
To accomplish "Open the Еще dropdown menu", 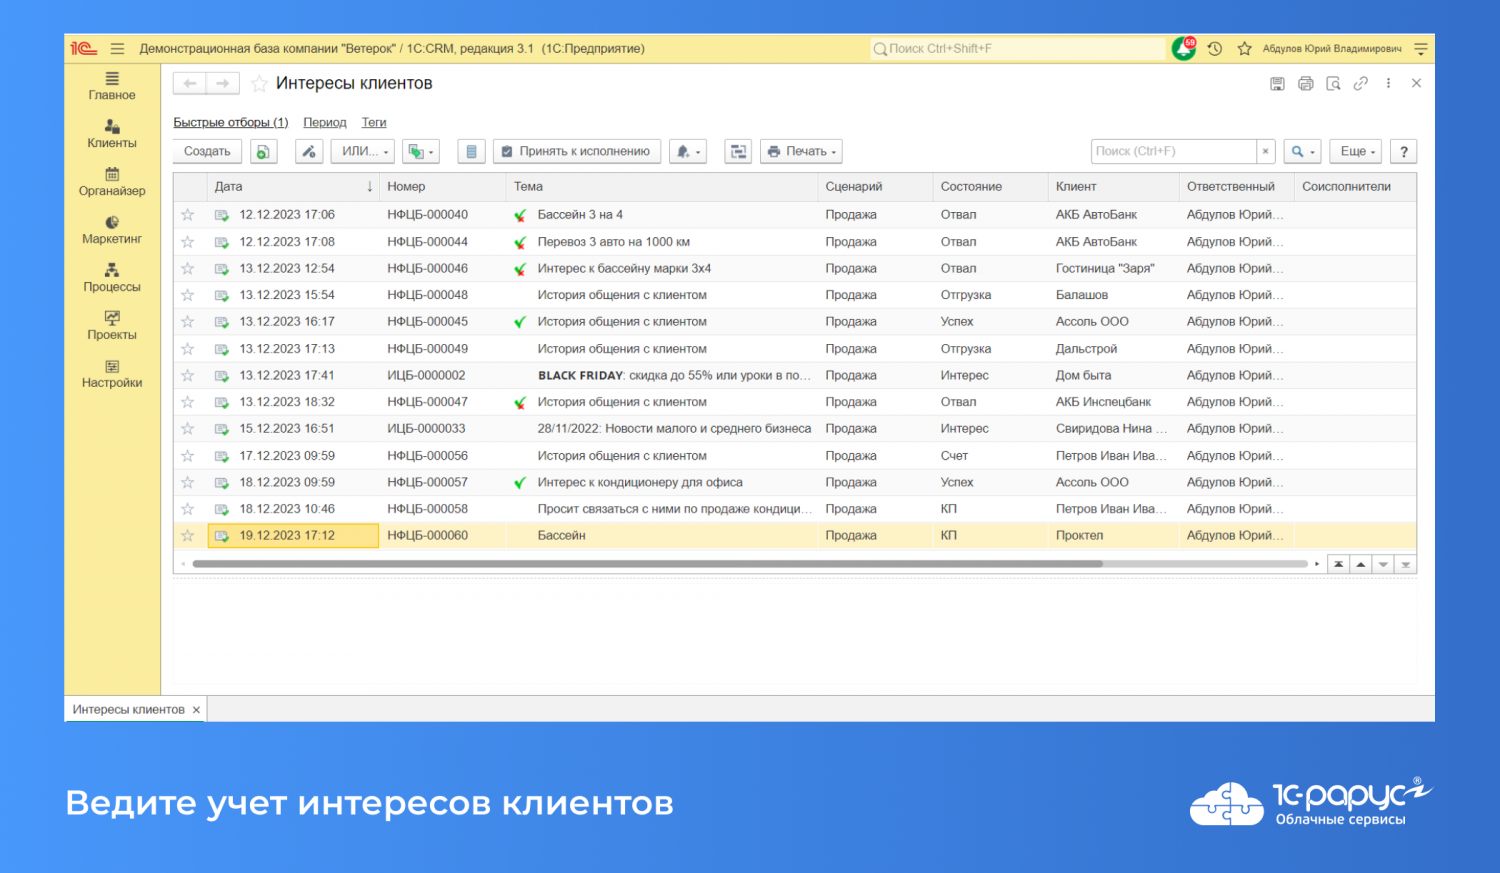I will pos(1357,152).
